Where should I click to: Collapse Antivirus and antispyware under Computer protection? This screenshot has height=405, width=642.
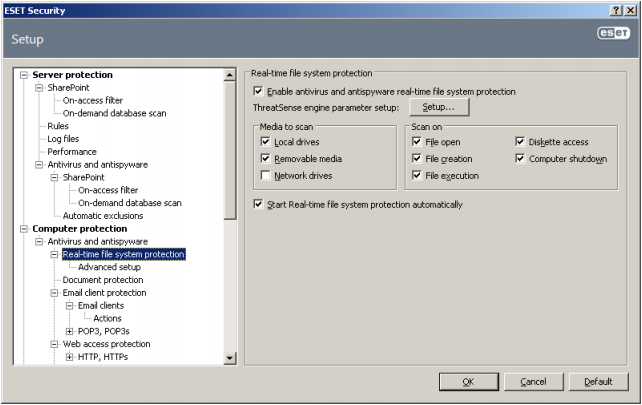pyautogui.click(x=39, y=242)
